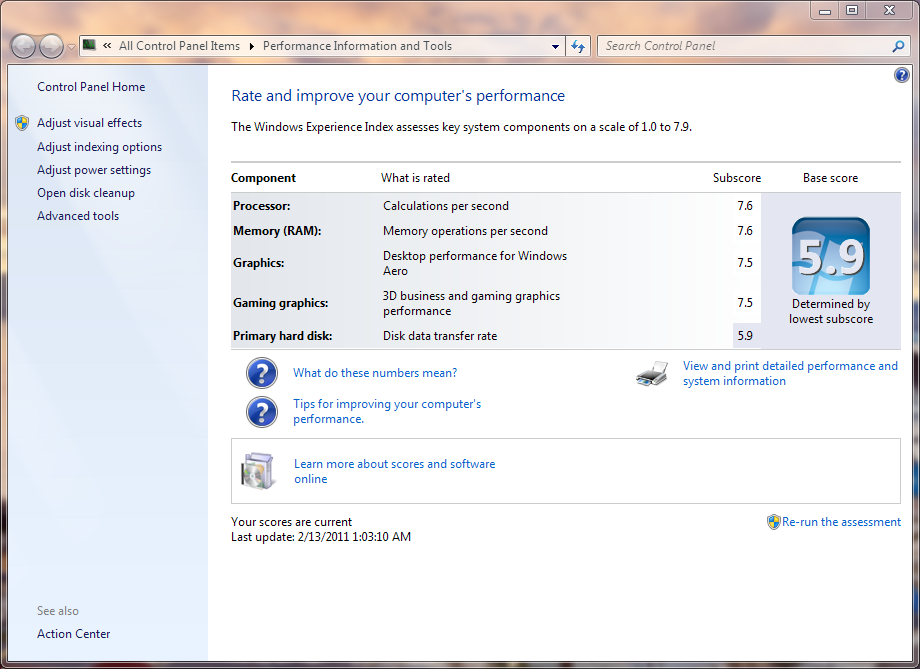Click in the Search Control Panel field
920x669 pixels.
[x=745, y=46]
